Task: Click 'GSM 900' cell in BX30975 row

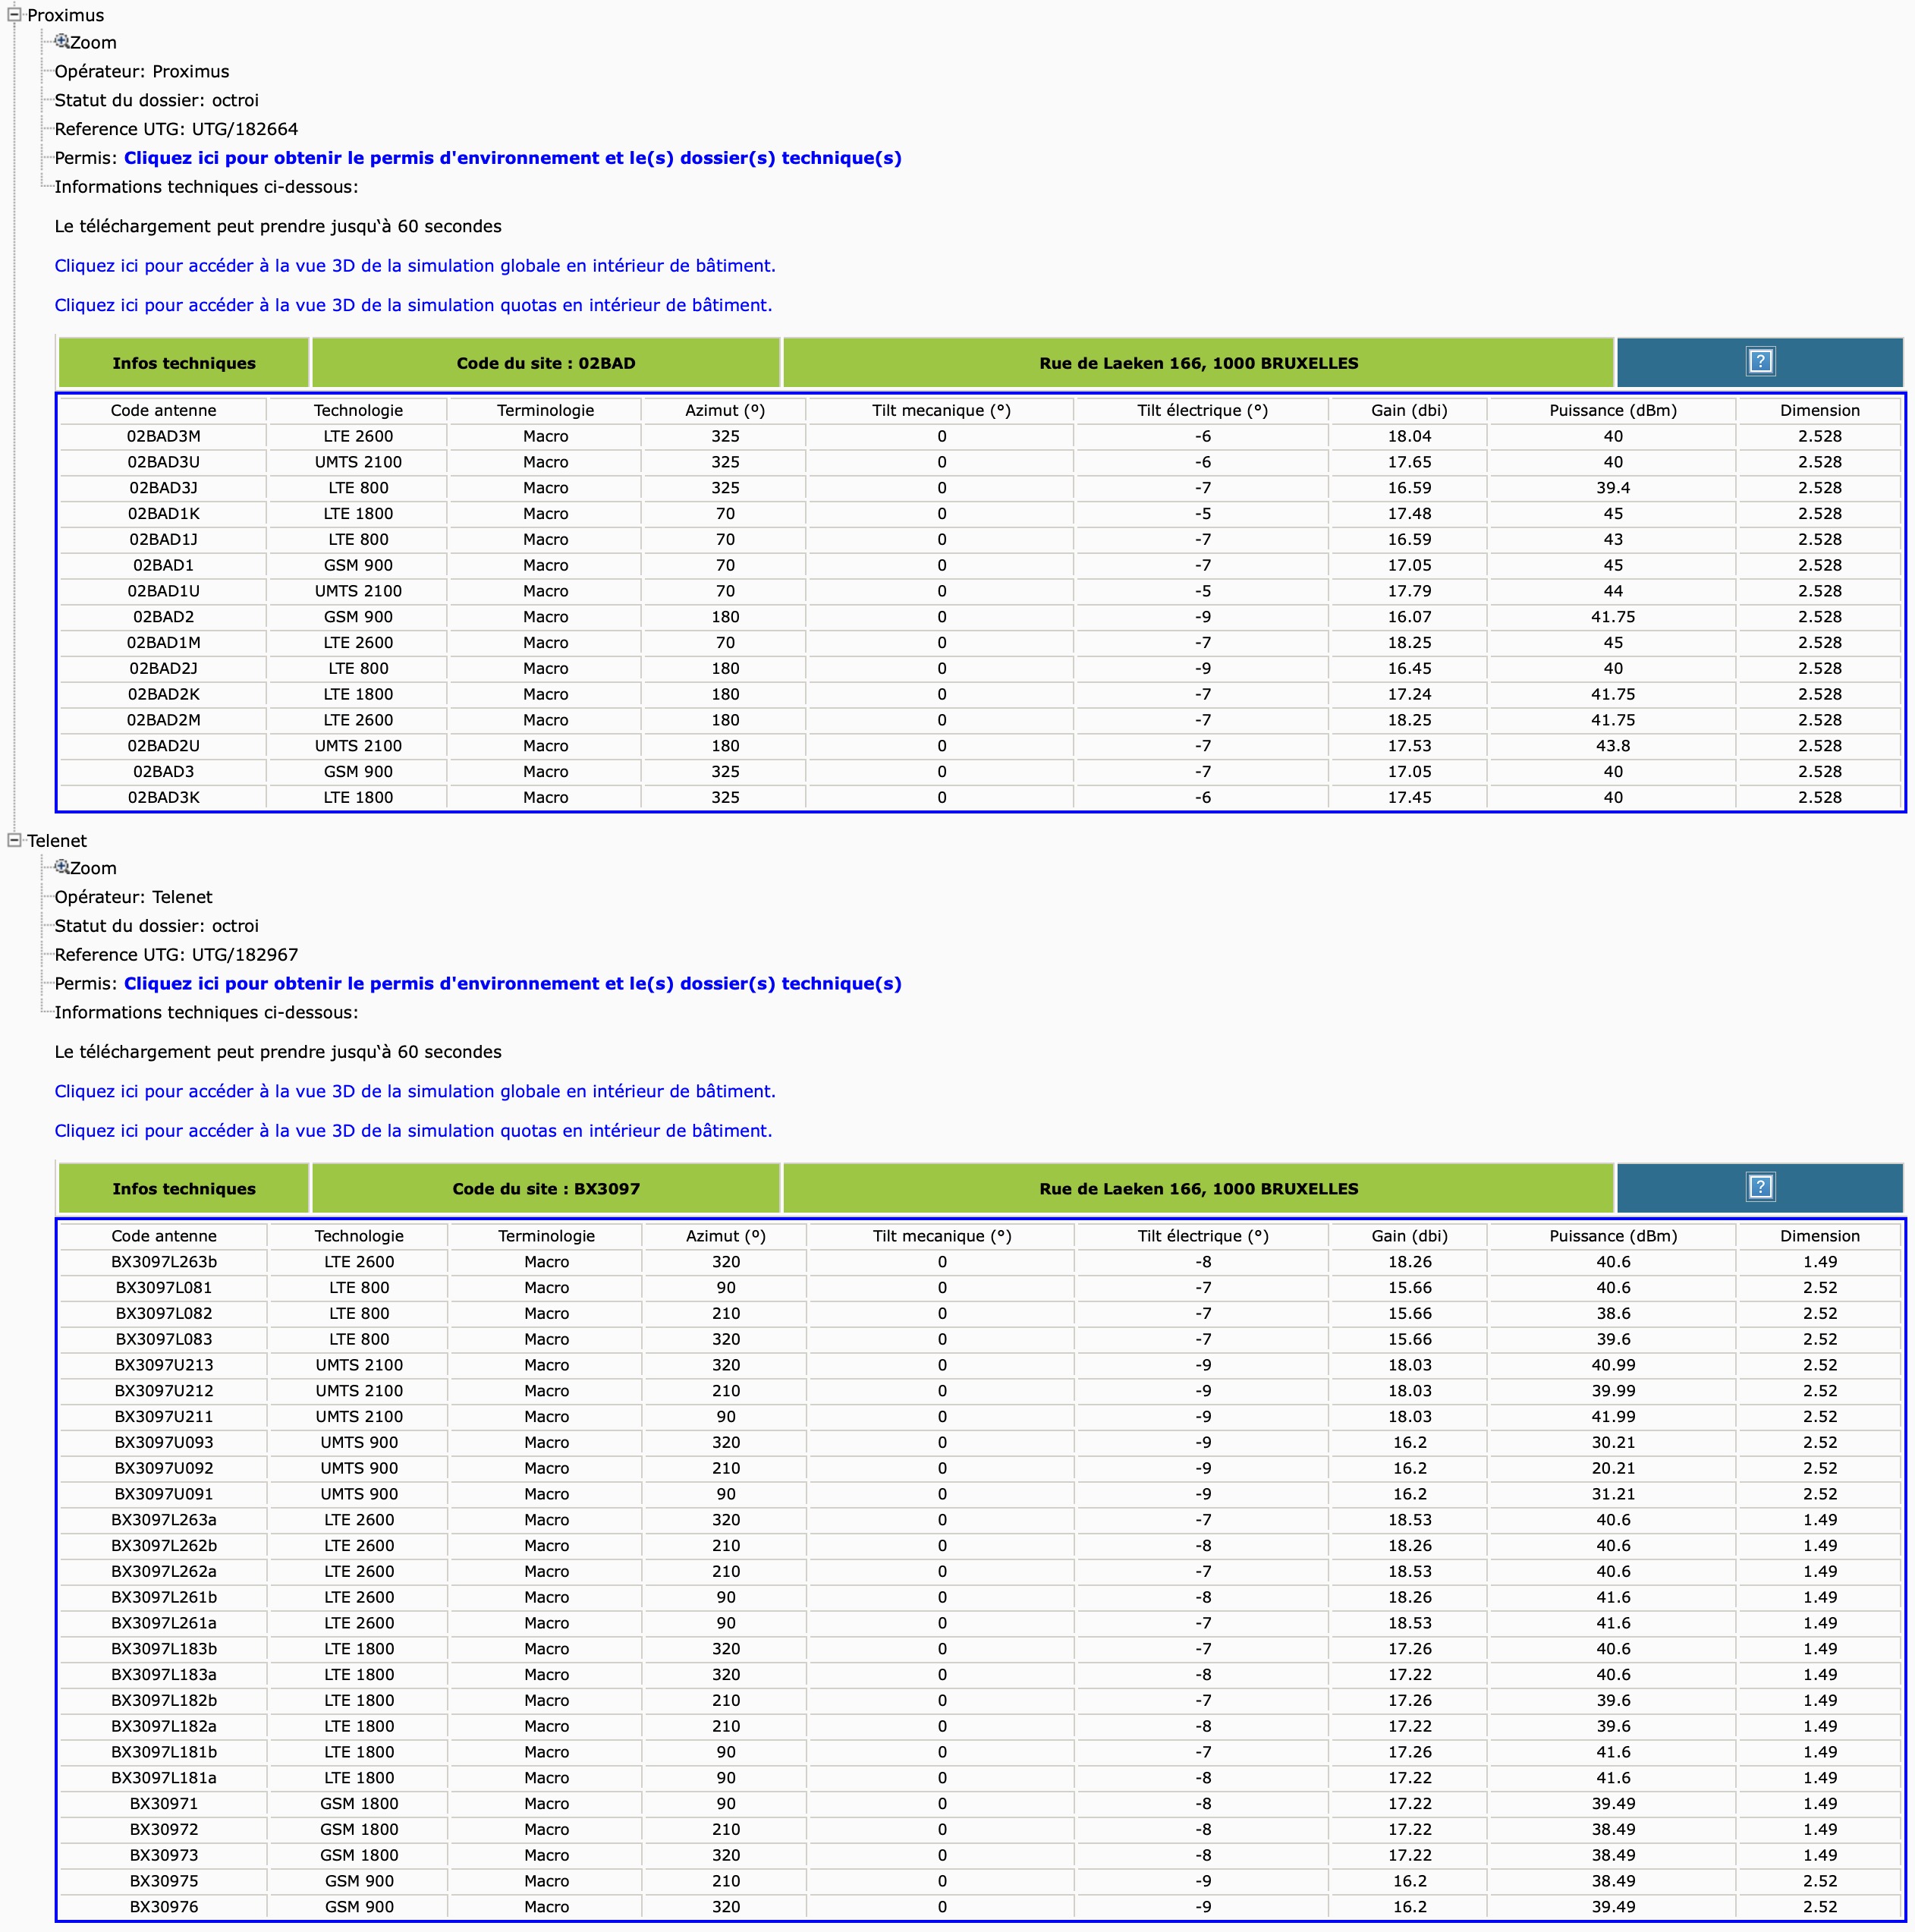Action: [x=359, y=1881]
